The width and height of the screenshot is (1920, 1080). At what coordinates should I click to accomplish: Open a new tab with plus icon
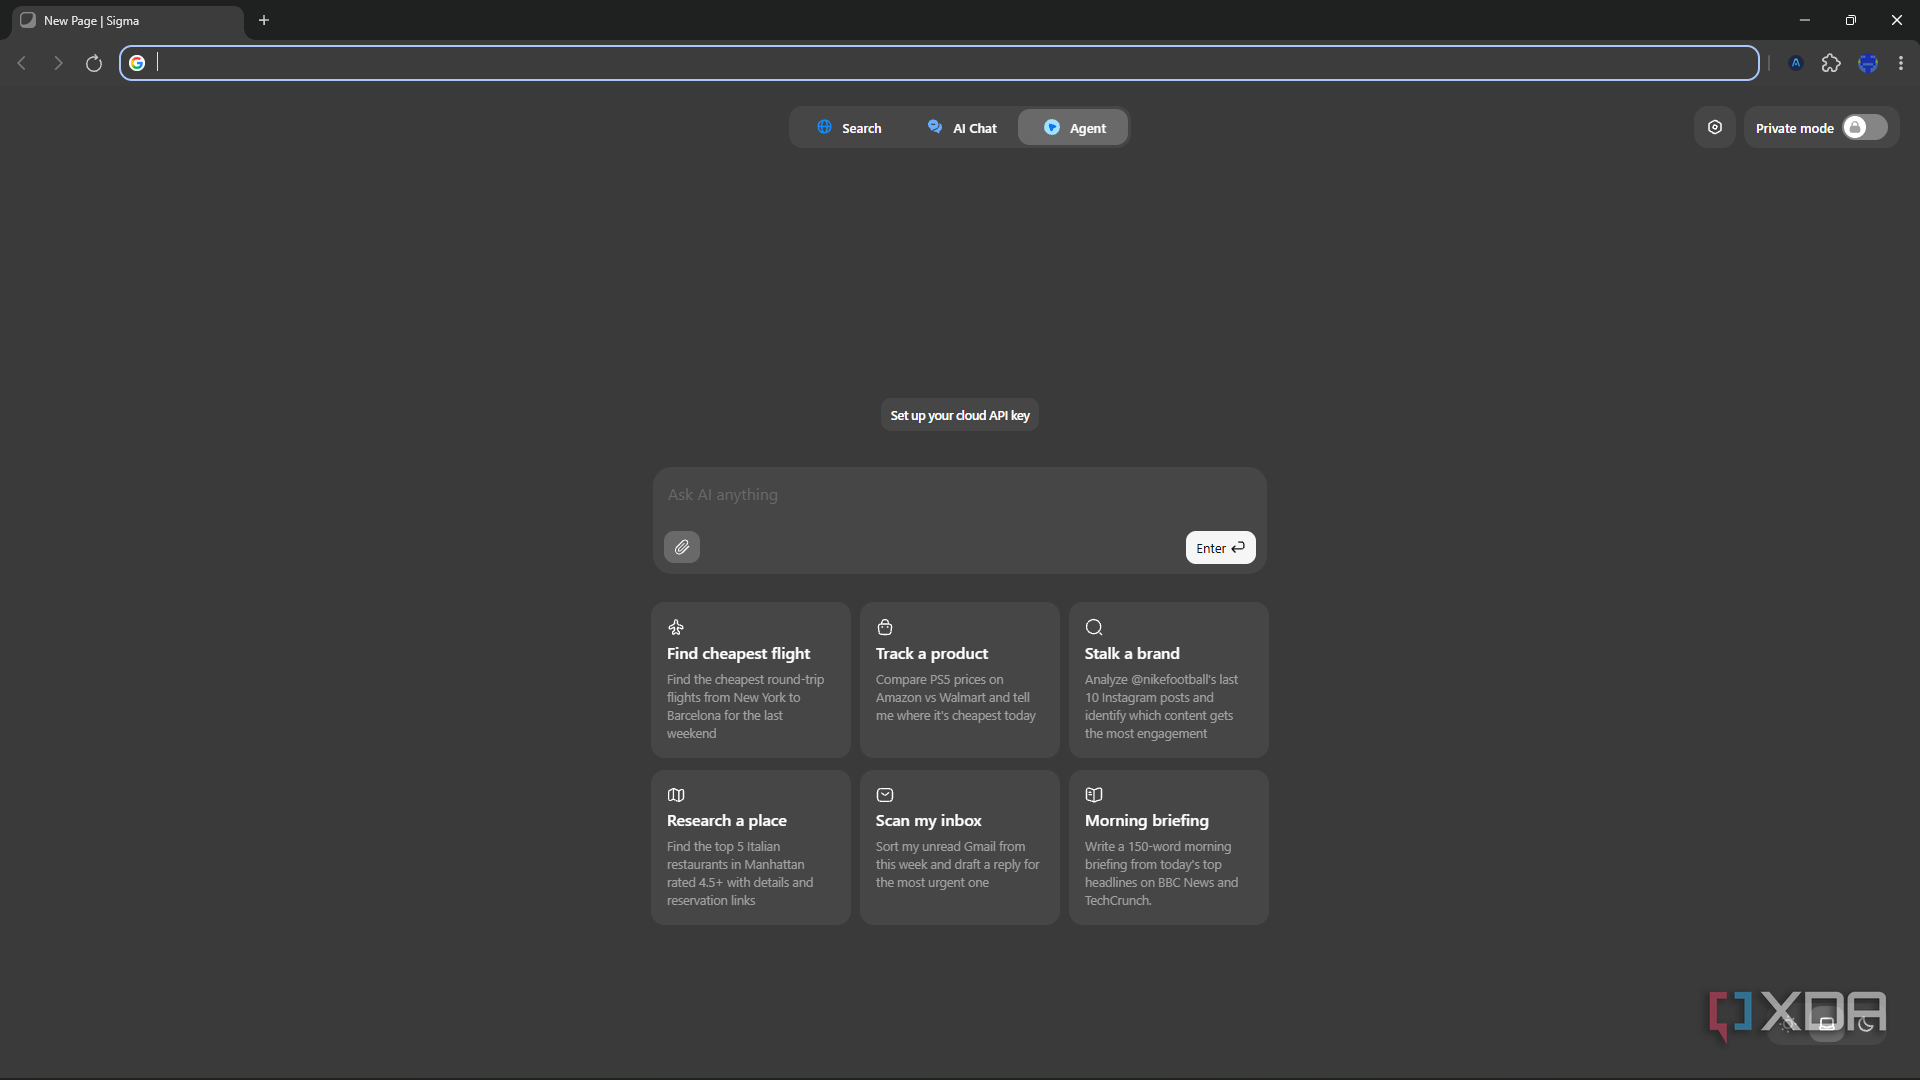pos(264,20)
